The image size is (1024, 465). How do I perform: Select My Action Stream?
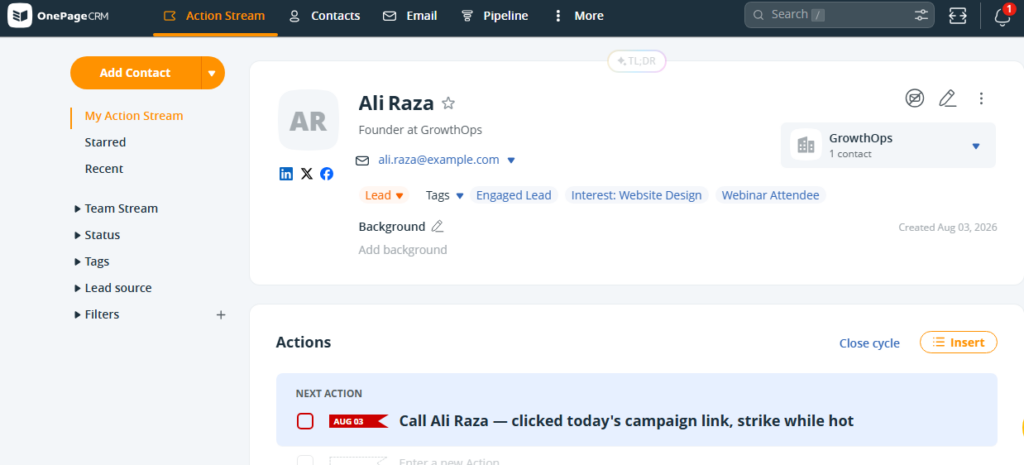[134, 116]
